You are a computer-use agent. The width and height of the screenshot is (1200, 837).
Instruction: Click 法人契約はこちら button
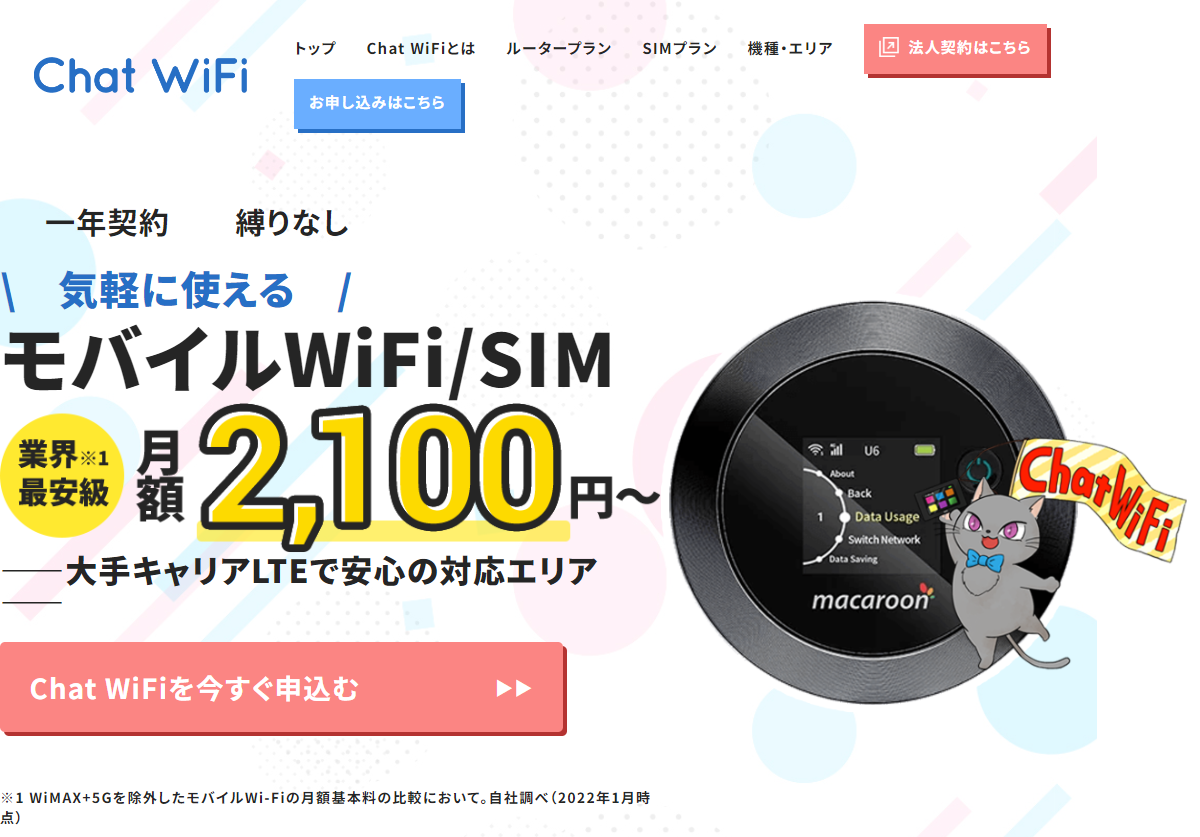point(955,48)
